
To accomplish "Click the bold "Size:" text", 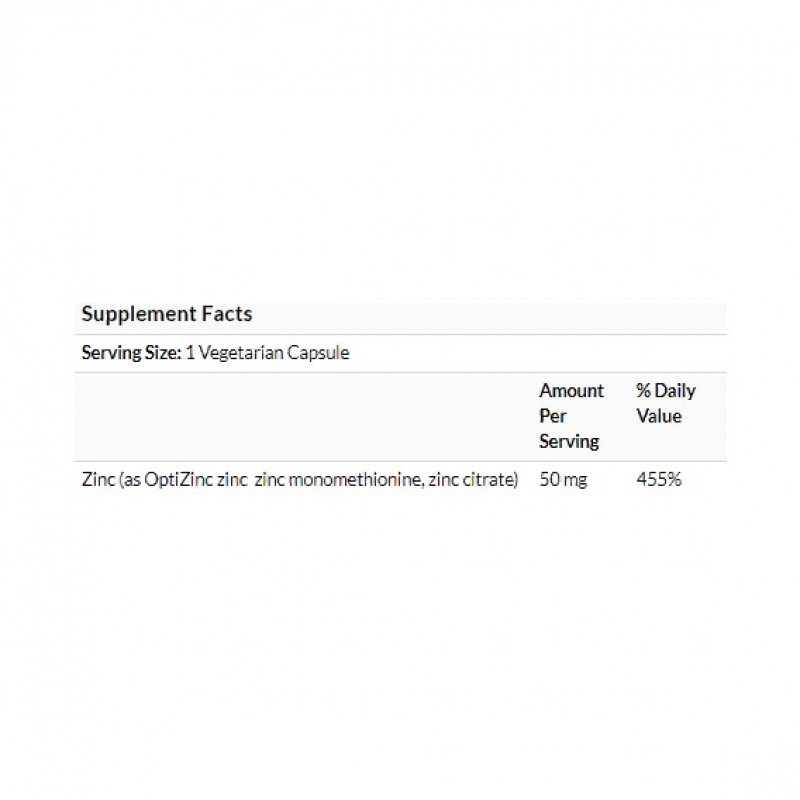I will pyautogui.click(x=162, y=354).
